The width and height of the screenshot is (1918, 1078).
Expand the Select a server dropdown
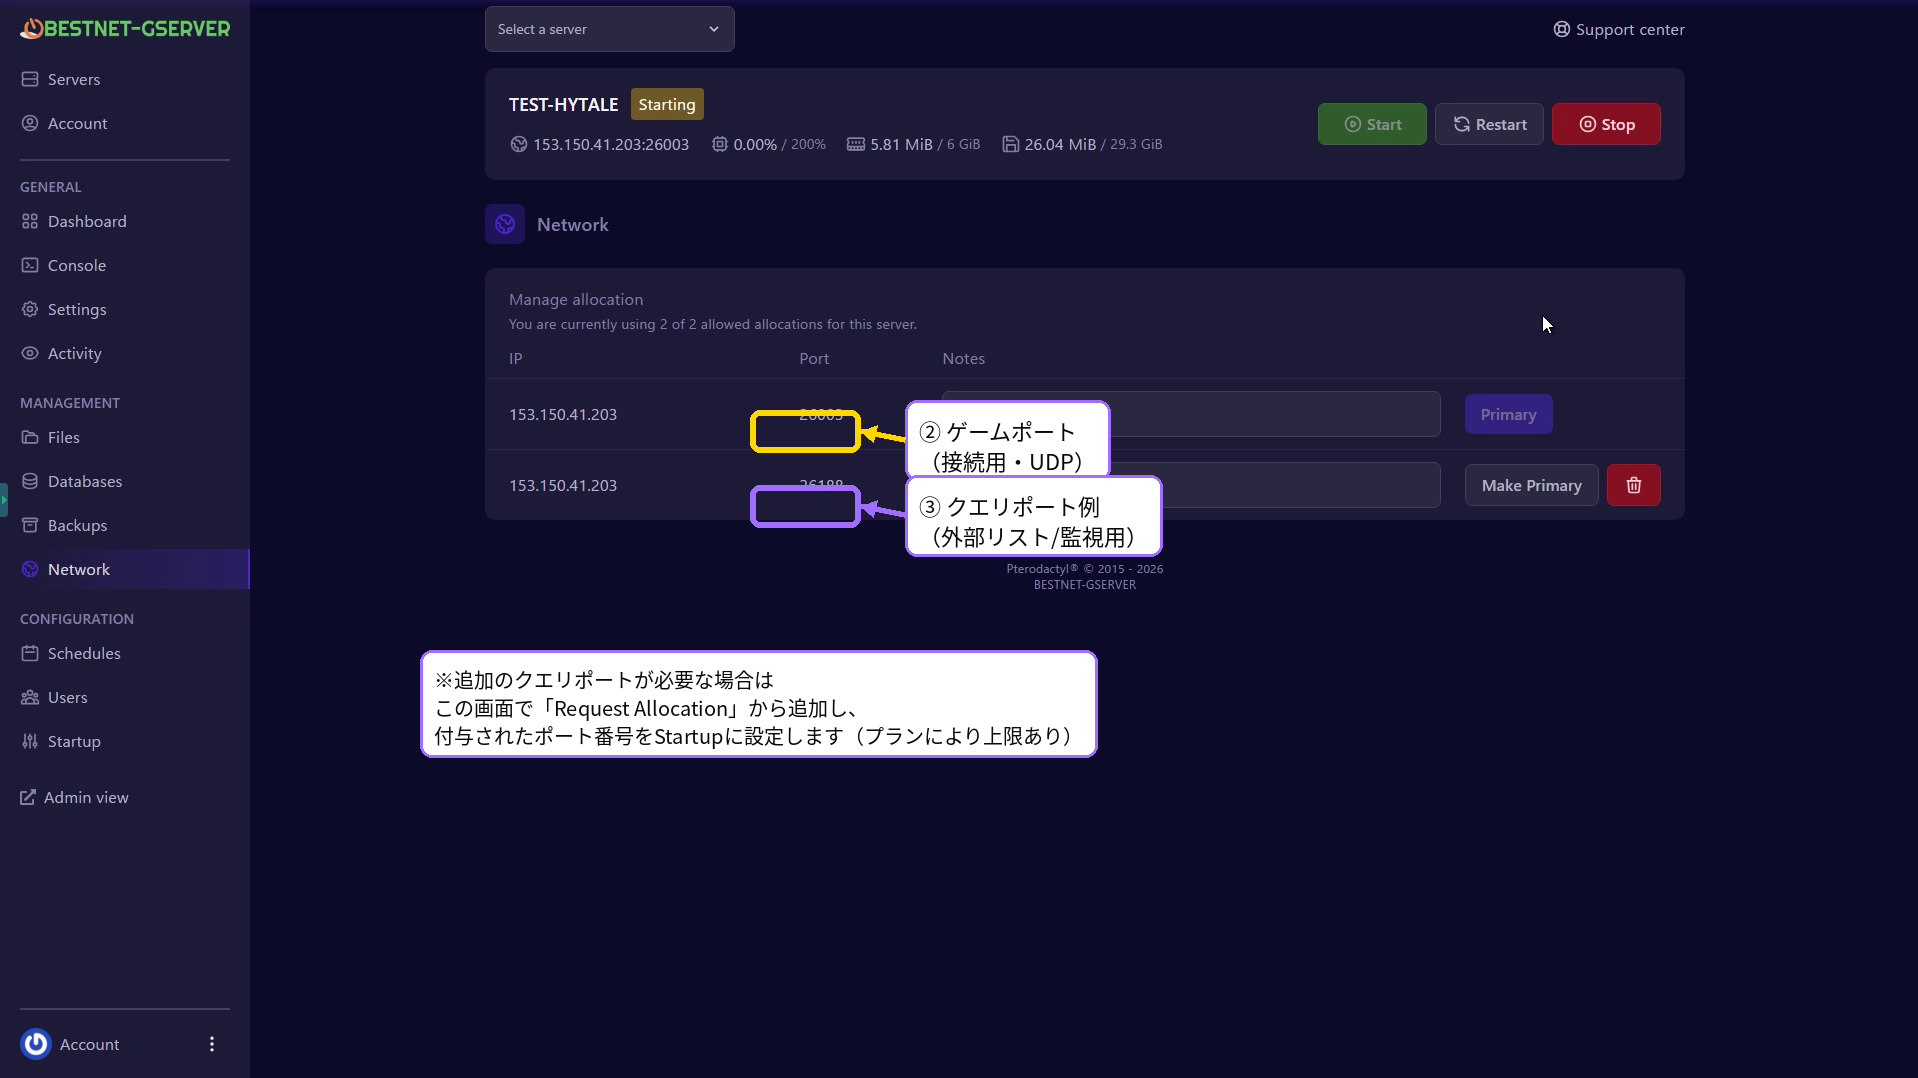click(609, 29)
